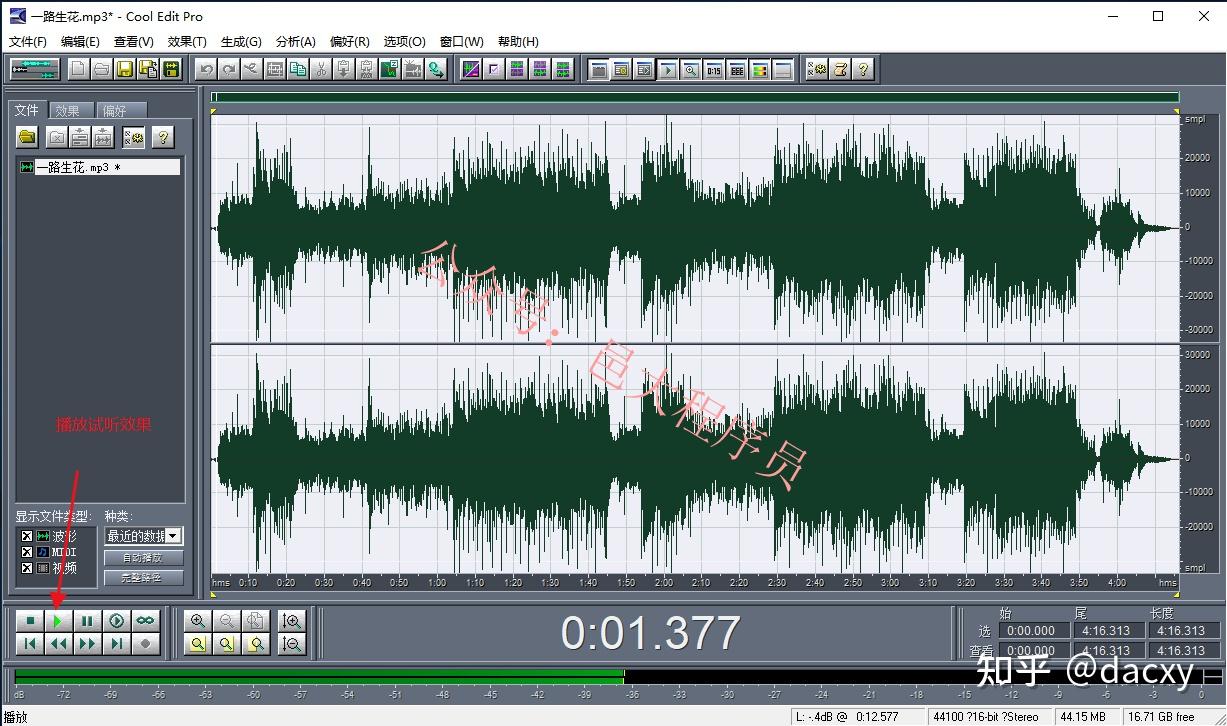Select the 文件 tab in the organizer
The height and width of the screenshot is (726, 1227).
[x=27, y=110]
